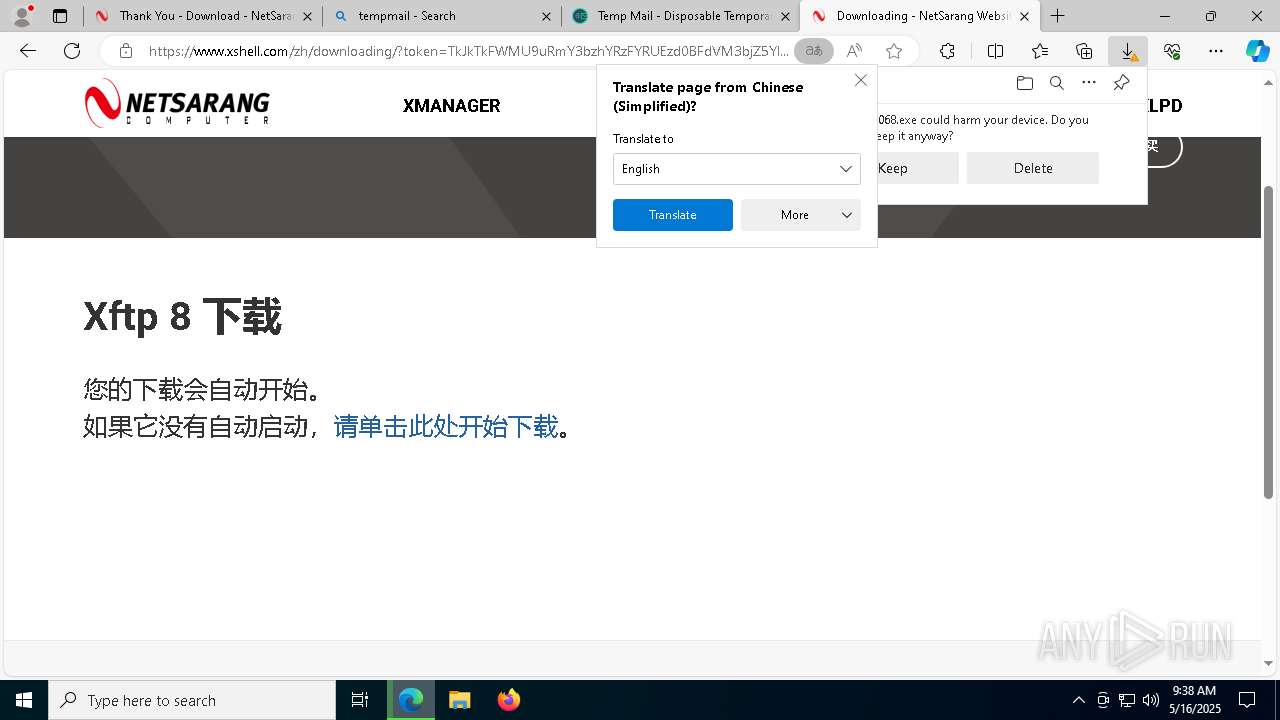Close the Downloading - NetSarang tab
This screenshot has height=720, width=1280.
point(1024,16)
